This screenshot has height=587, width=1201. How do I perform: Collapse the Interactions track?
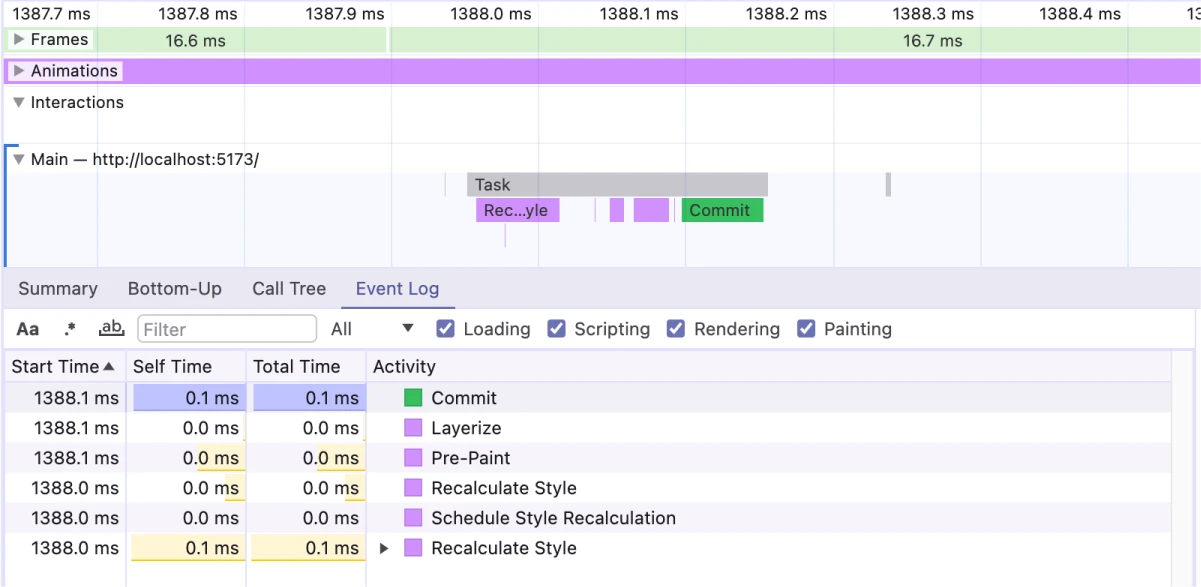18,102
